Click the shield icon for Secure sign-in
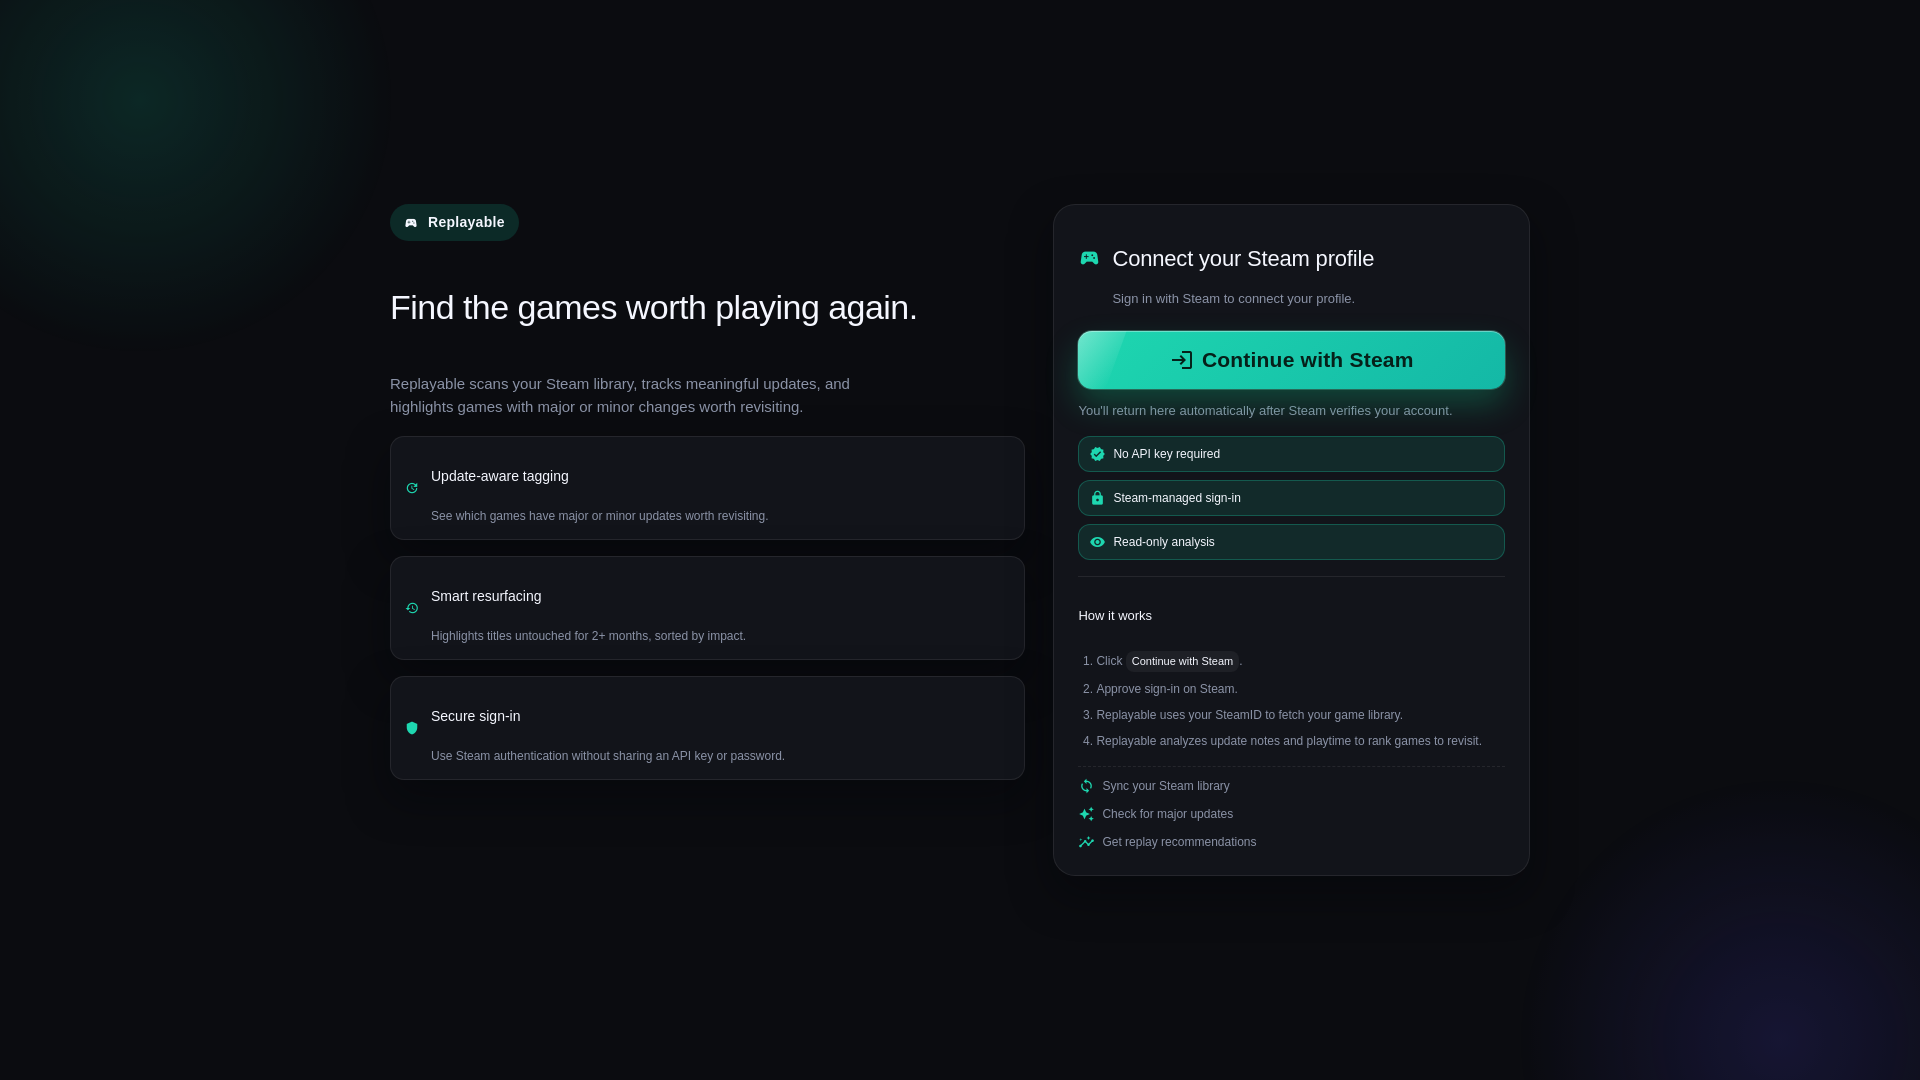 coord(412,728)
